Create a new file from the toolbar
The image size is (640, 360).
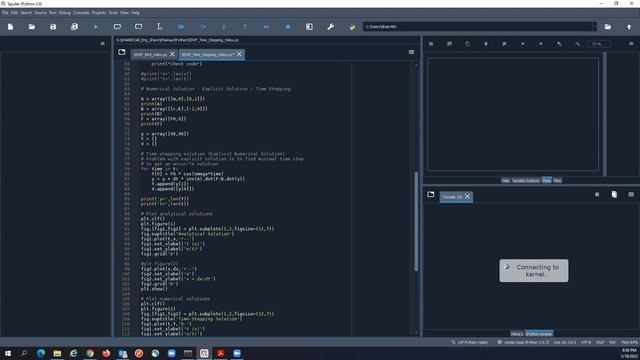click(11, 27)
